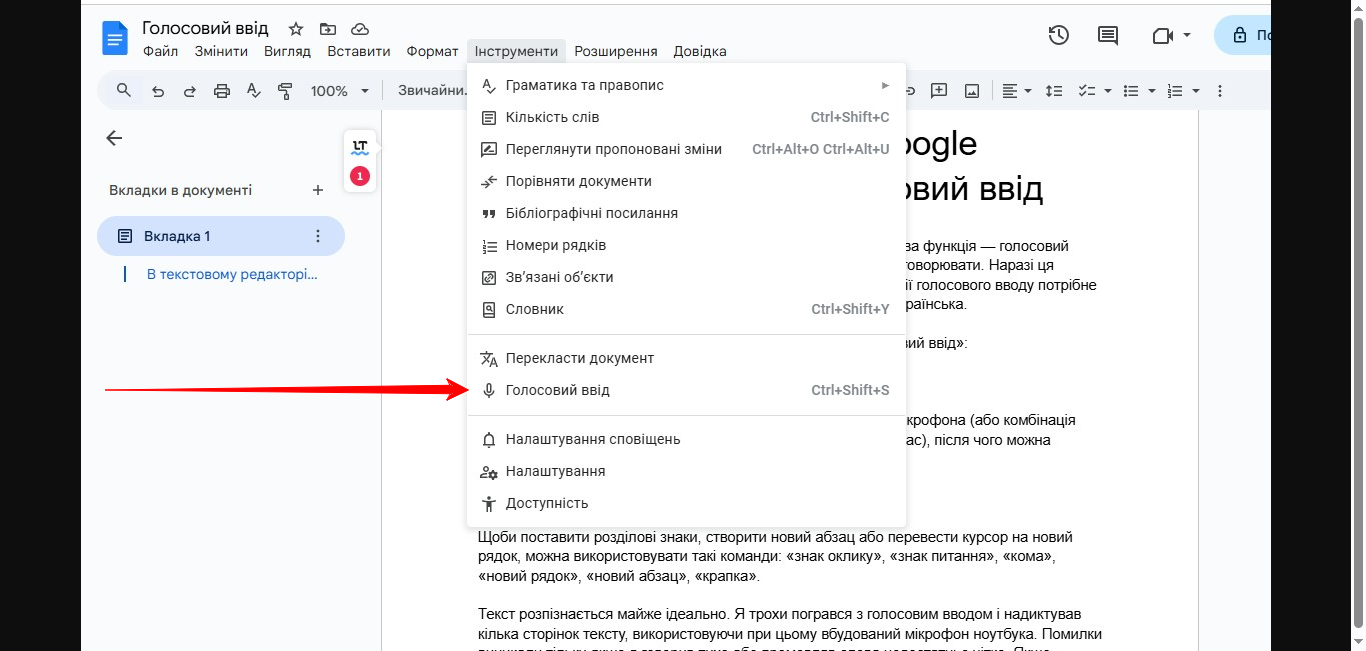
Task: Check the cloud saved status icon
Action: [360, 29]
